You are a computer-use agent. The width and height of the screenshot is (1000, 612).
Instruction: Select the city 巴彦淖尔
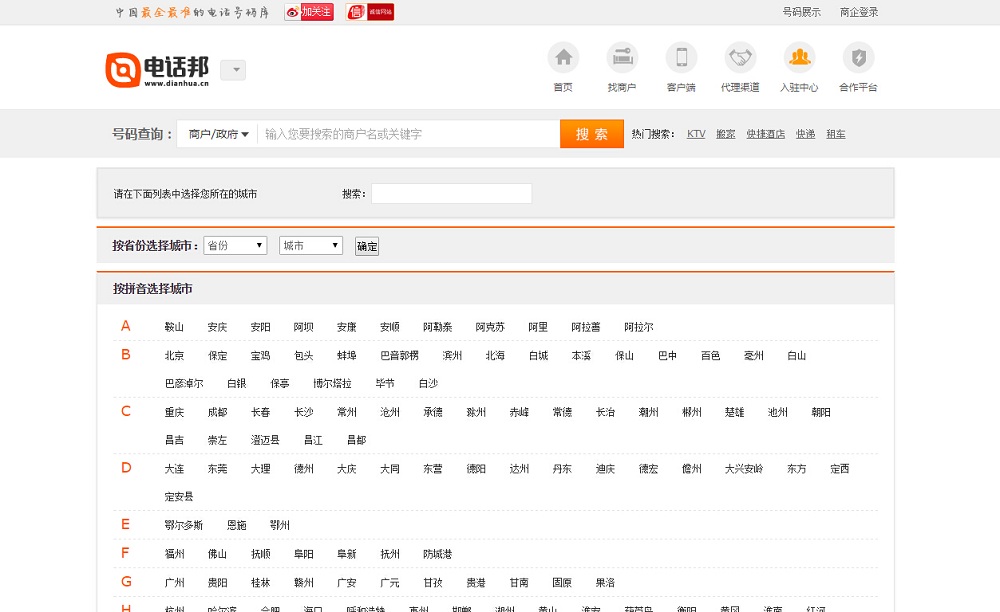184,384
